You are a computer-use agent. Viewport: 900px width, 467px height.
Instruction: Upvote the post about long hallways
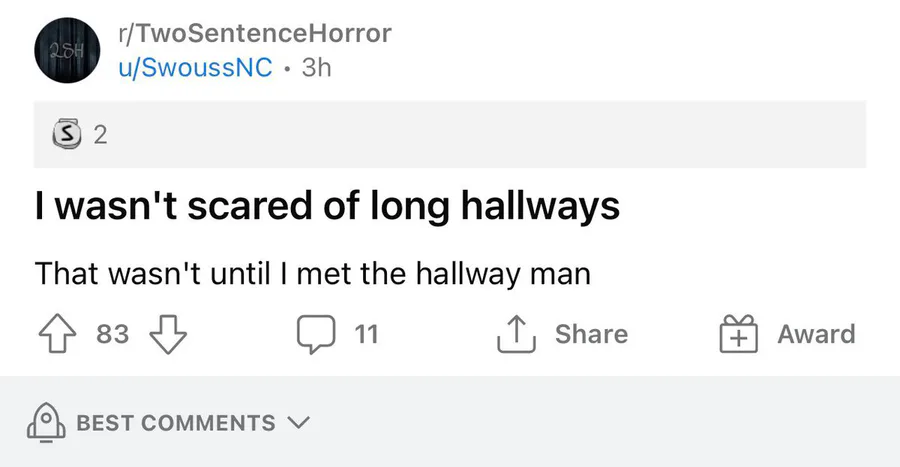59,334
